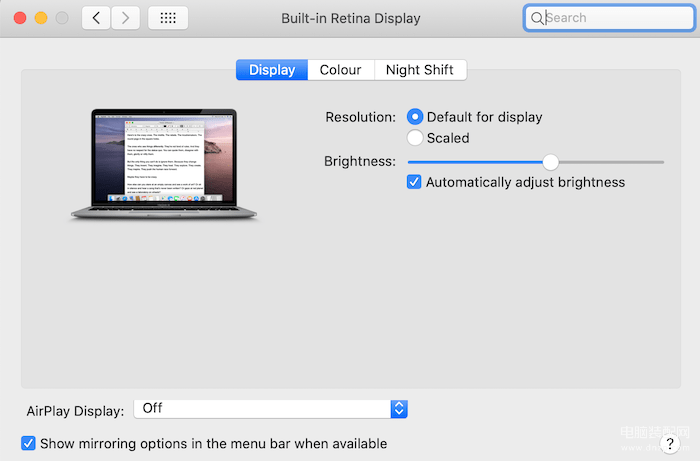Screen dimensions: 700x461
Task: Go back using the left chevron button
Action: [x=96, y=18]
